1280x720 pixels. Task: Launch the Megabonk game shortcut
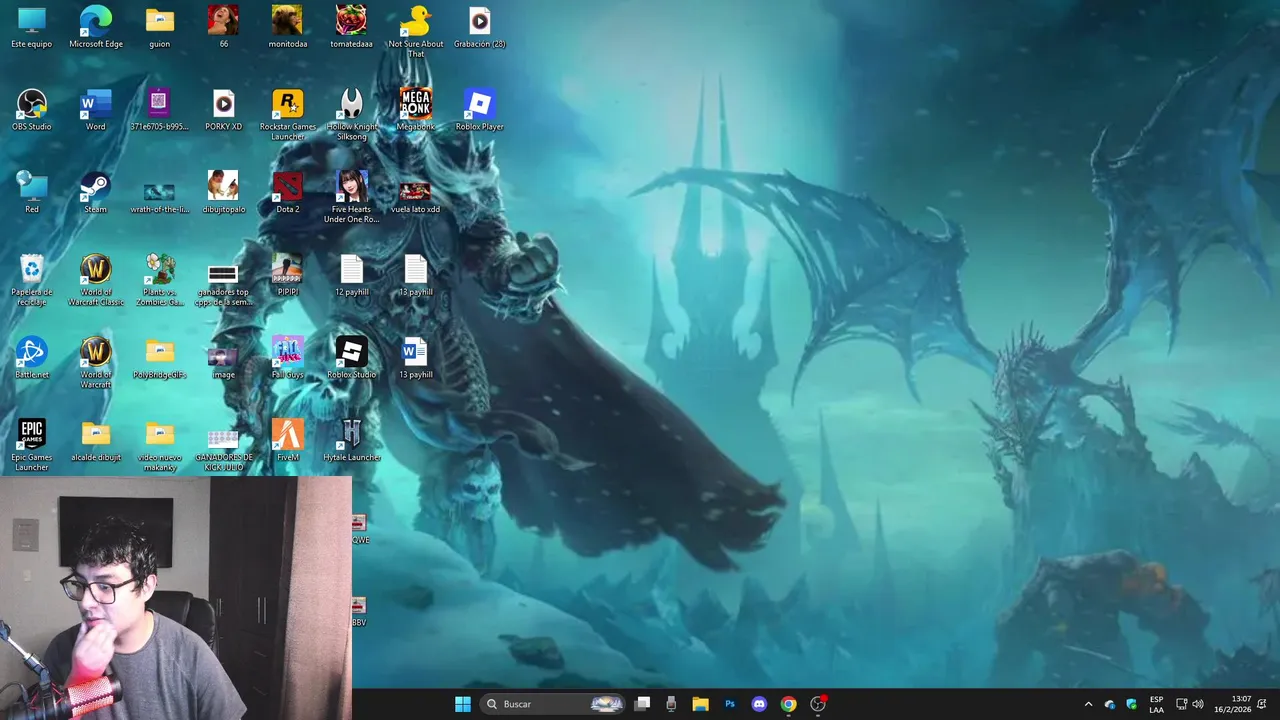coord(415,110)
